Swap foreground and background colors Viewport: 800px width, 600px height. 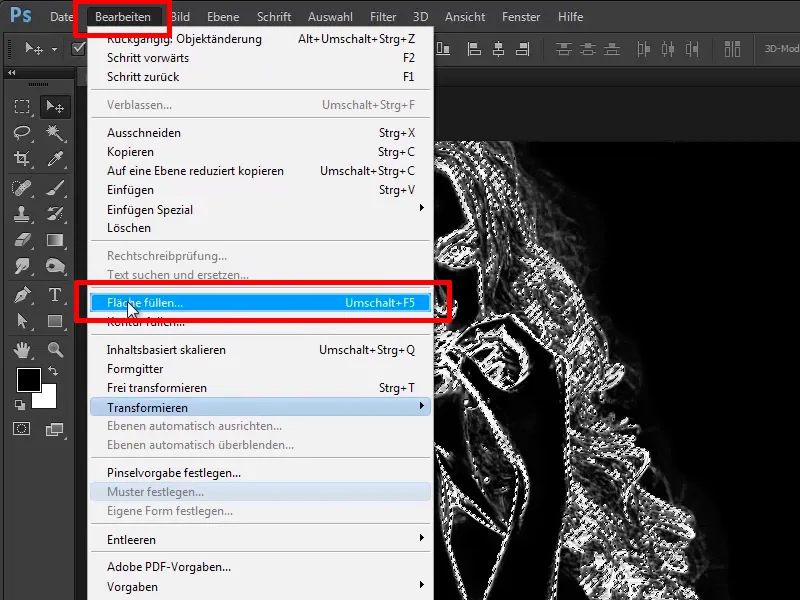pyautogui.click(x=53, y=370)
